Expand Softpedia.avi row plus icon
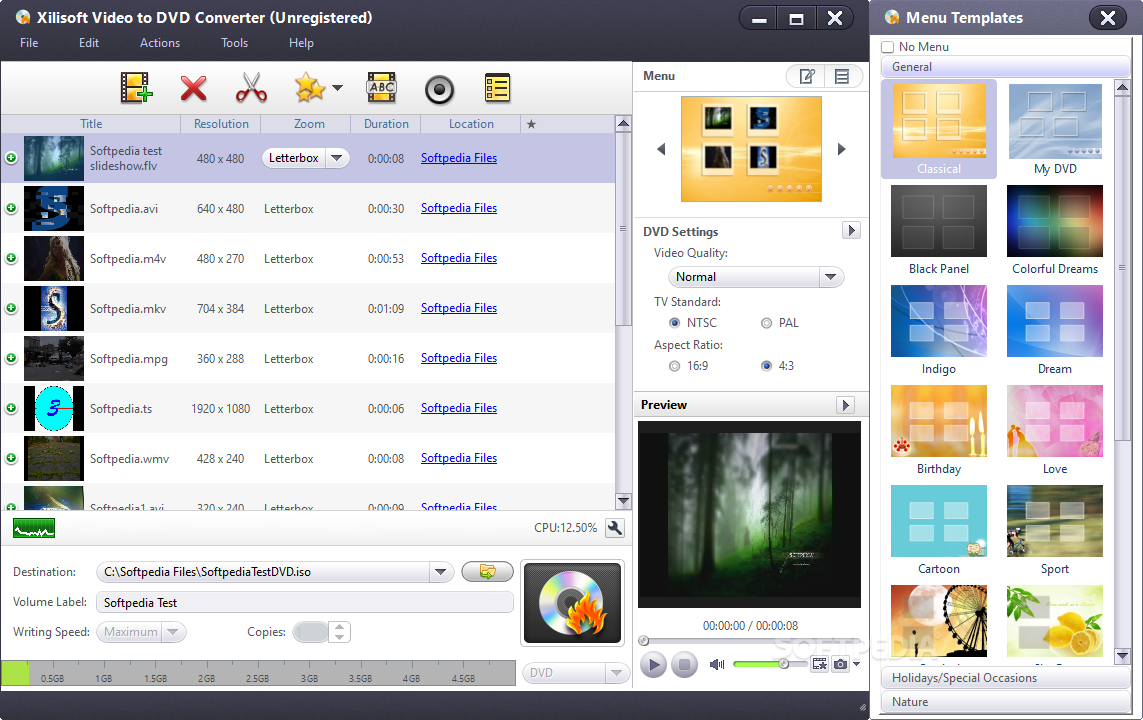1143x720 pixels. 11,208
